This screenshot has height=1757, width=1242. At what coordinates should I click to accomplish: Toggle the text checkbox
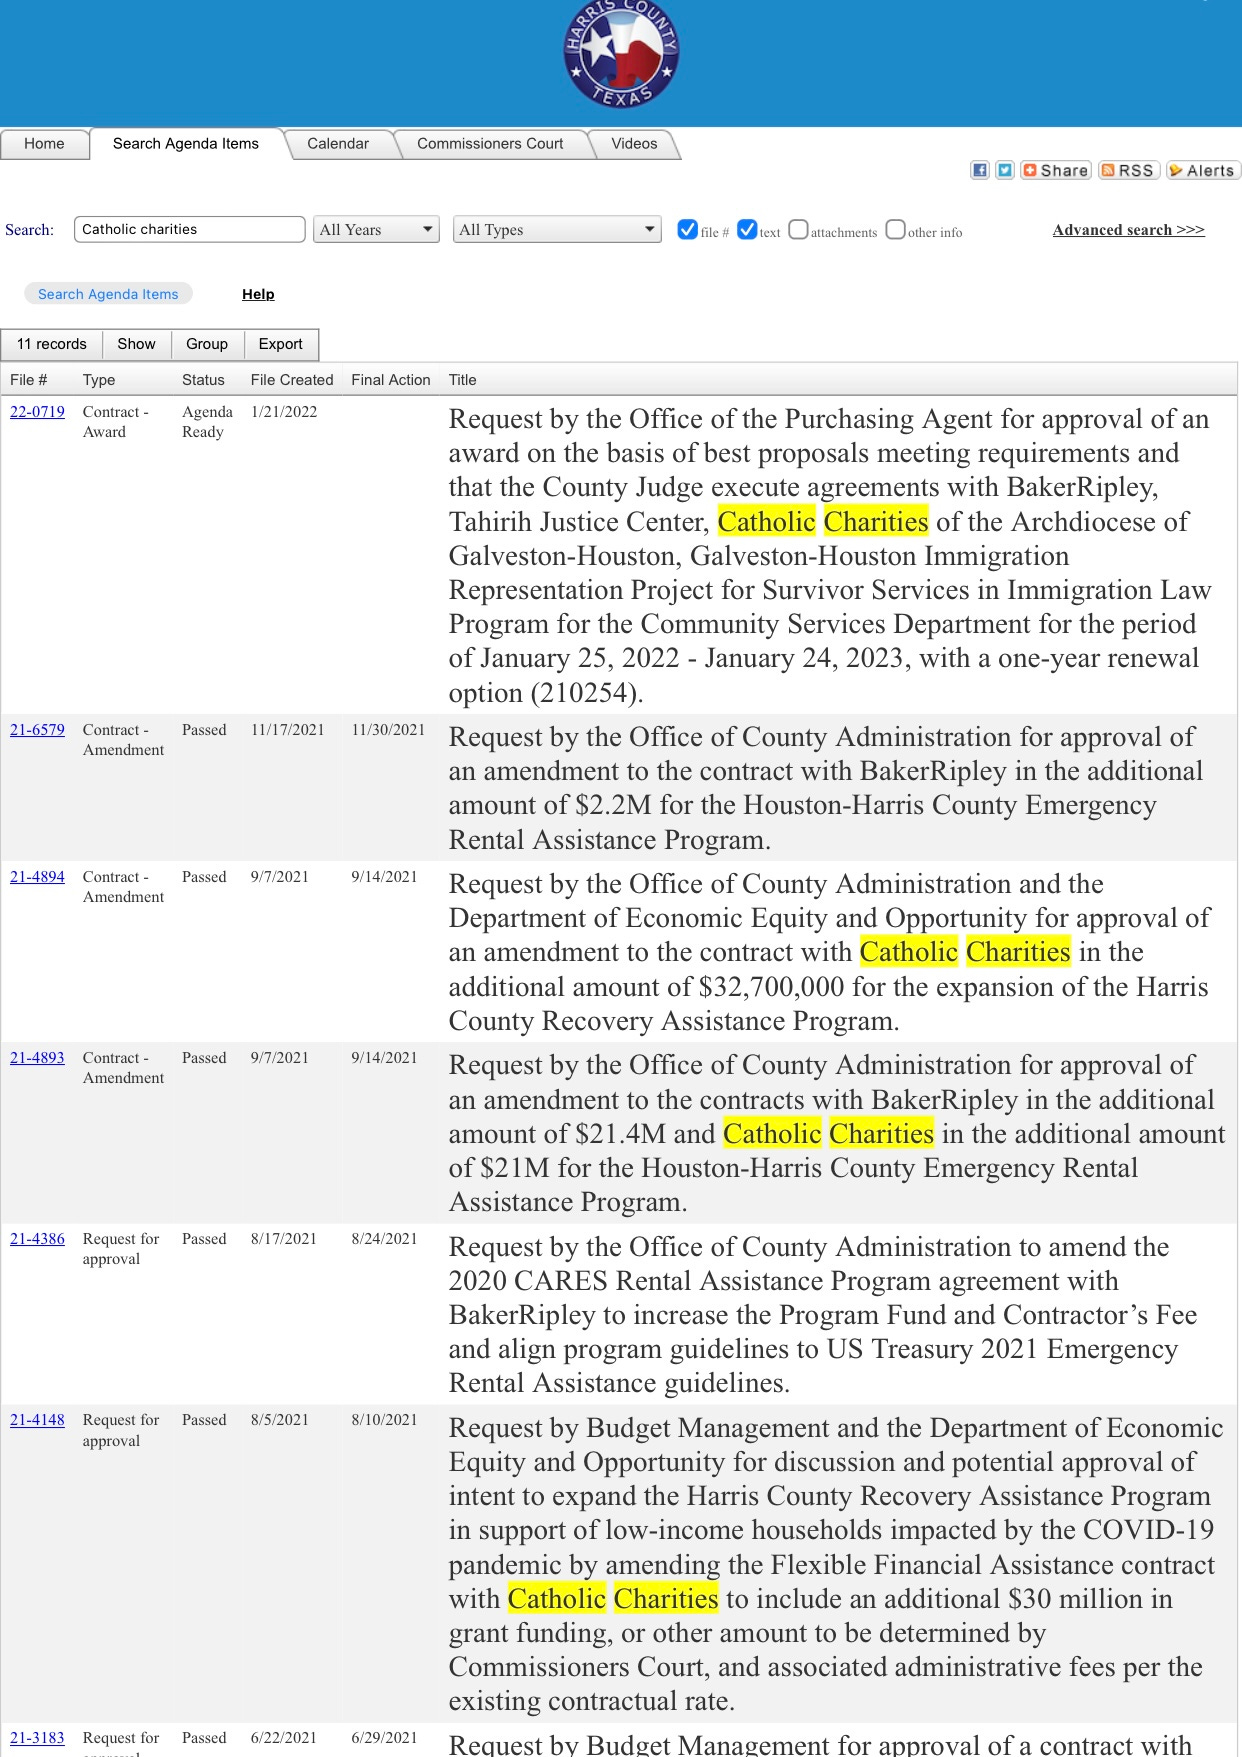click(747, 229)
